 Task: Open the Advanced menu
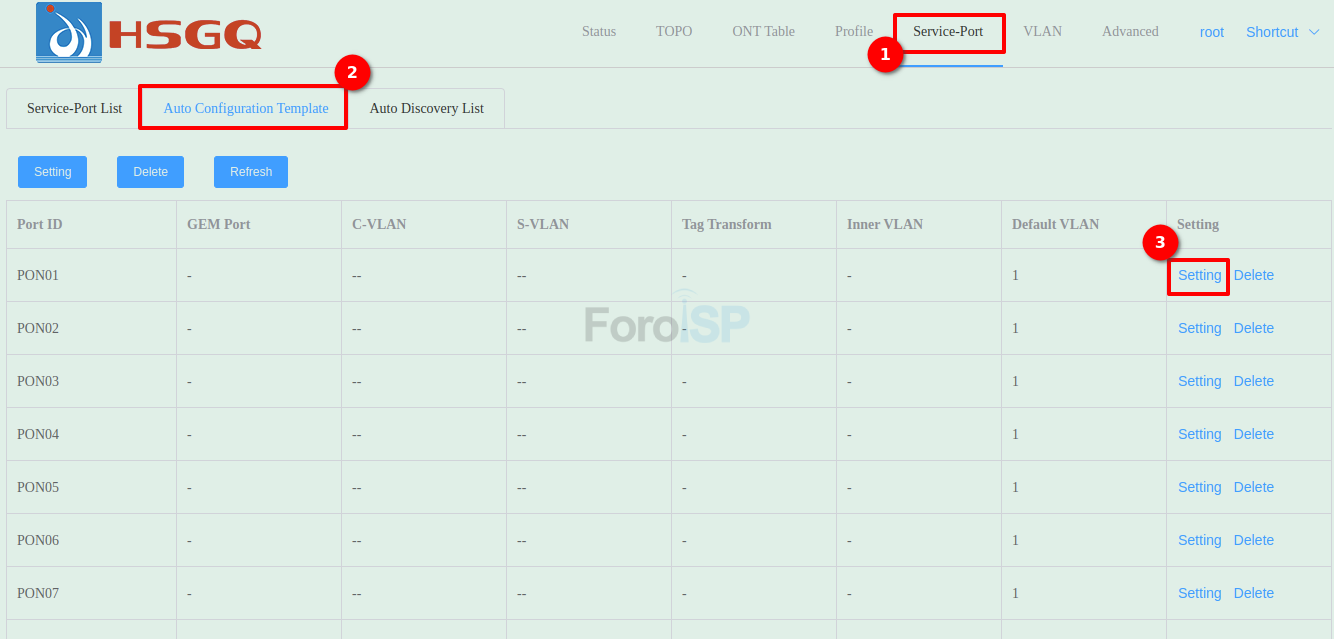pos(1130,32)
